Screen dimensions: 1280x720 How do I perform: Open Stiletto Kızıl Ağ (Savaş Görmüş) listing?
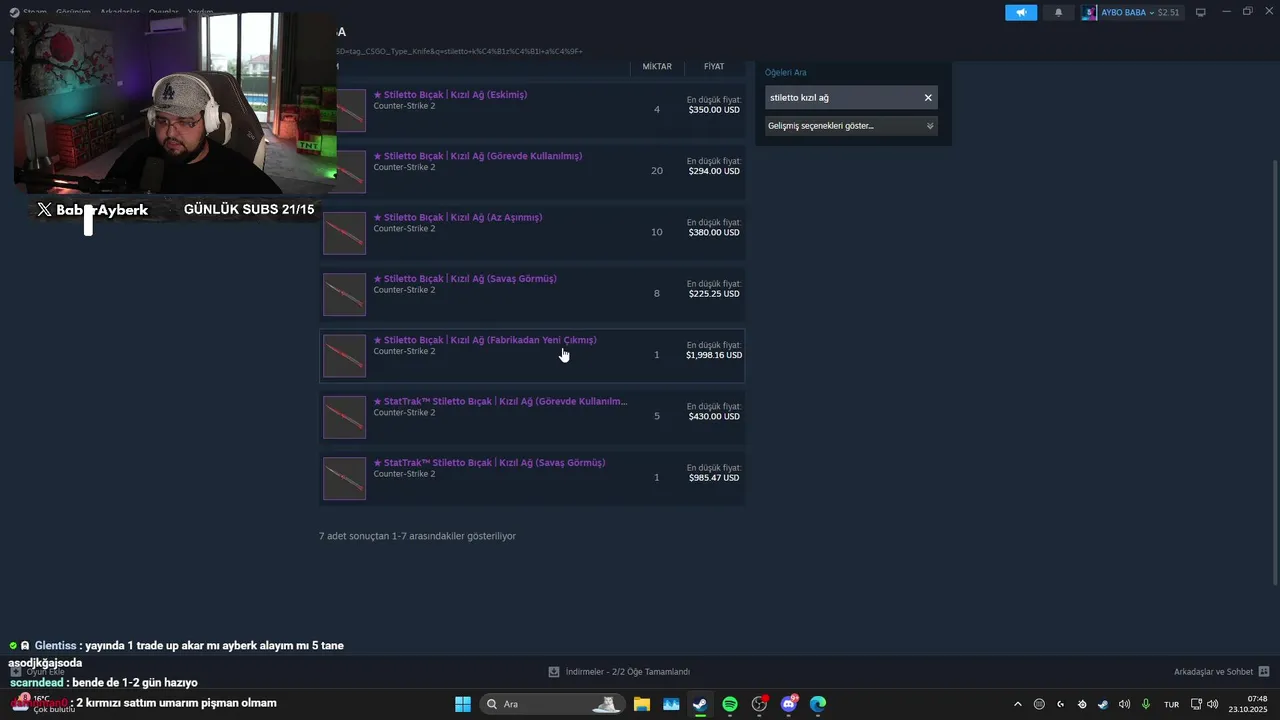[532, 294]
